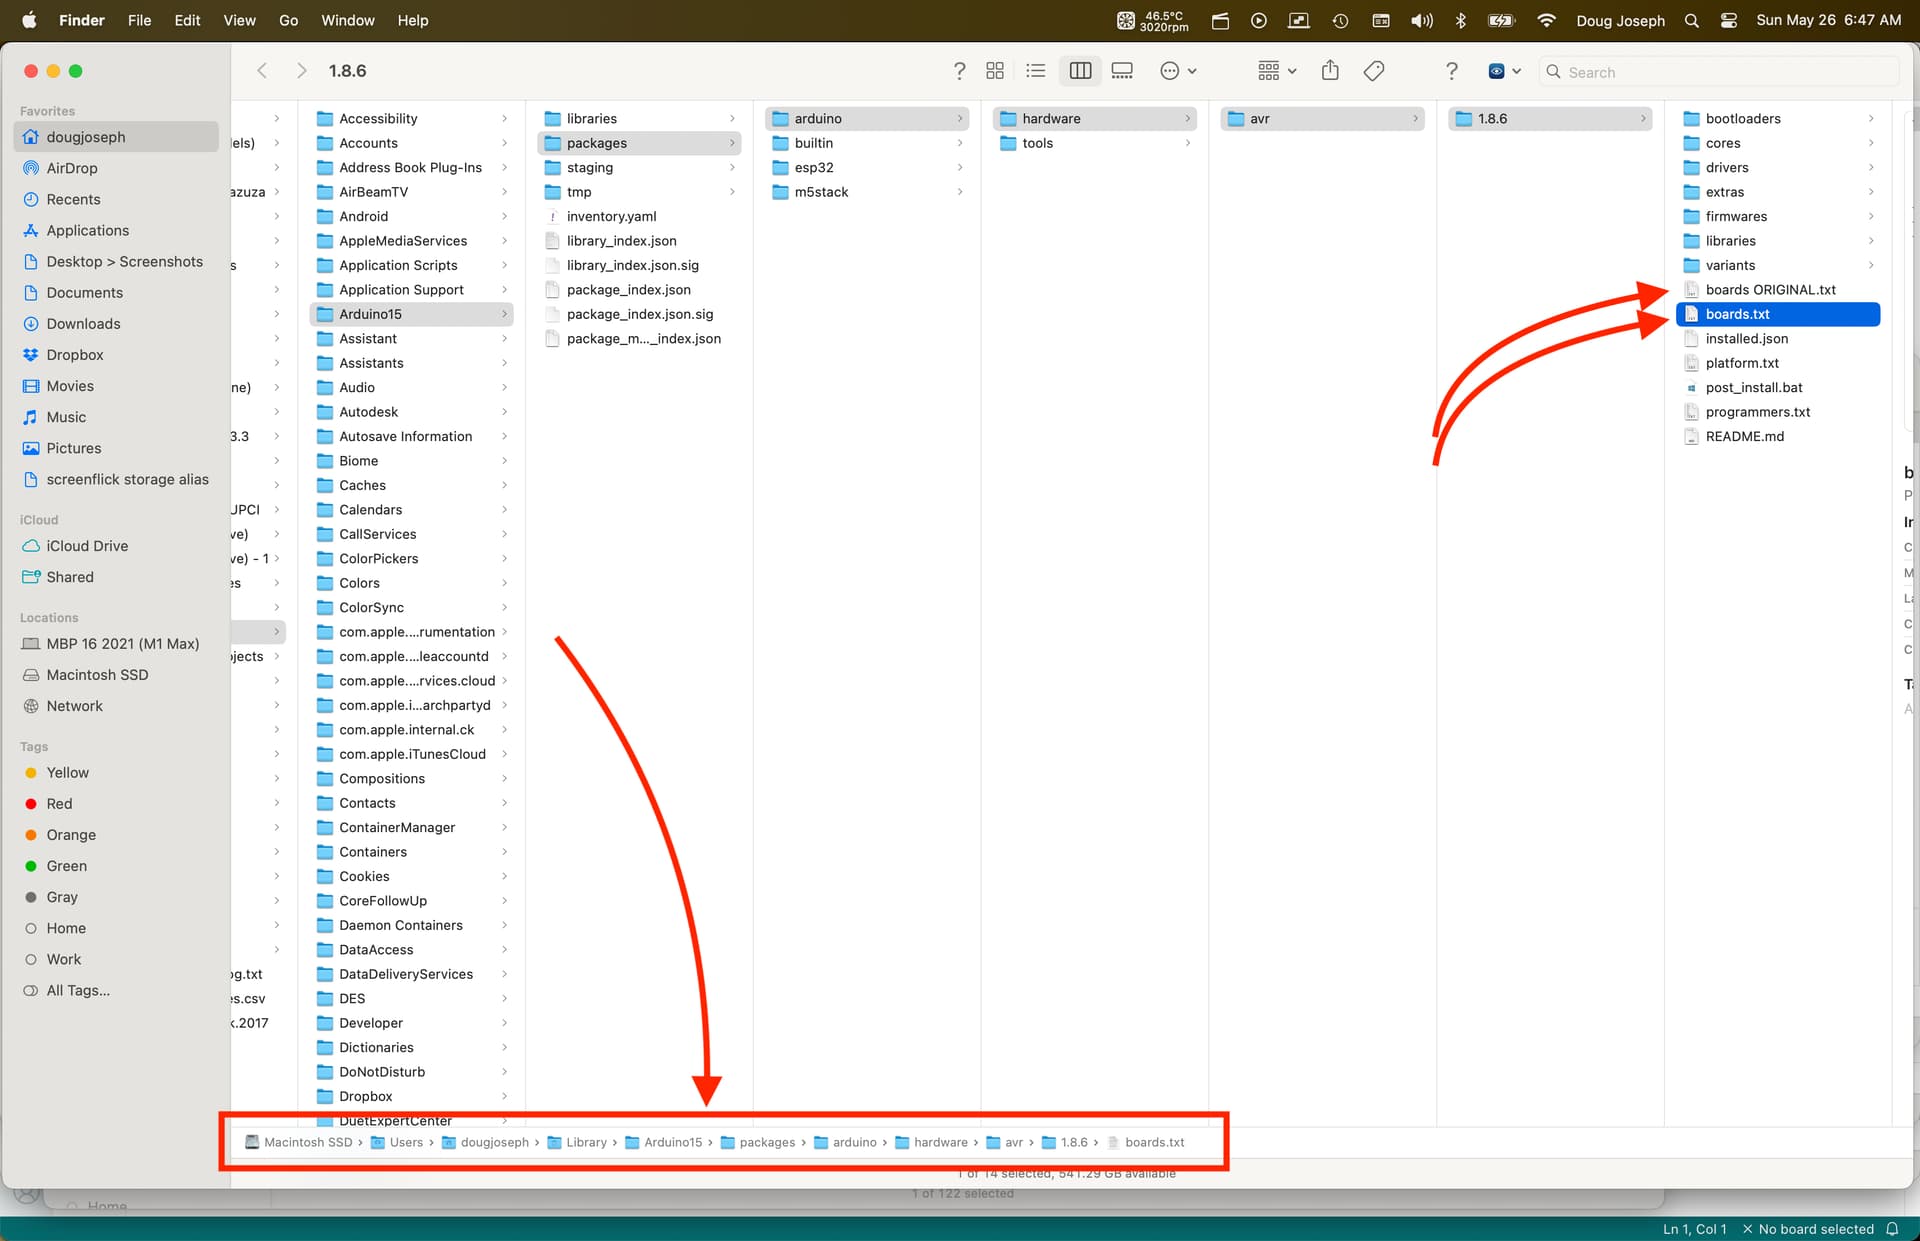Screen dimensions: 1920x1241
Task: Select the Orange tag in sidebar
Action: (71, 835)
